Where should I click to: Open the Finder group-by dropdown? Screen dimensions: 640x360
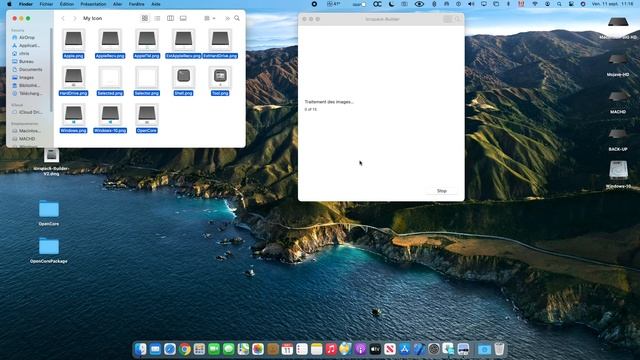tap(209, 18)
